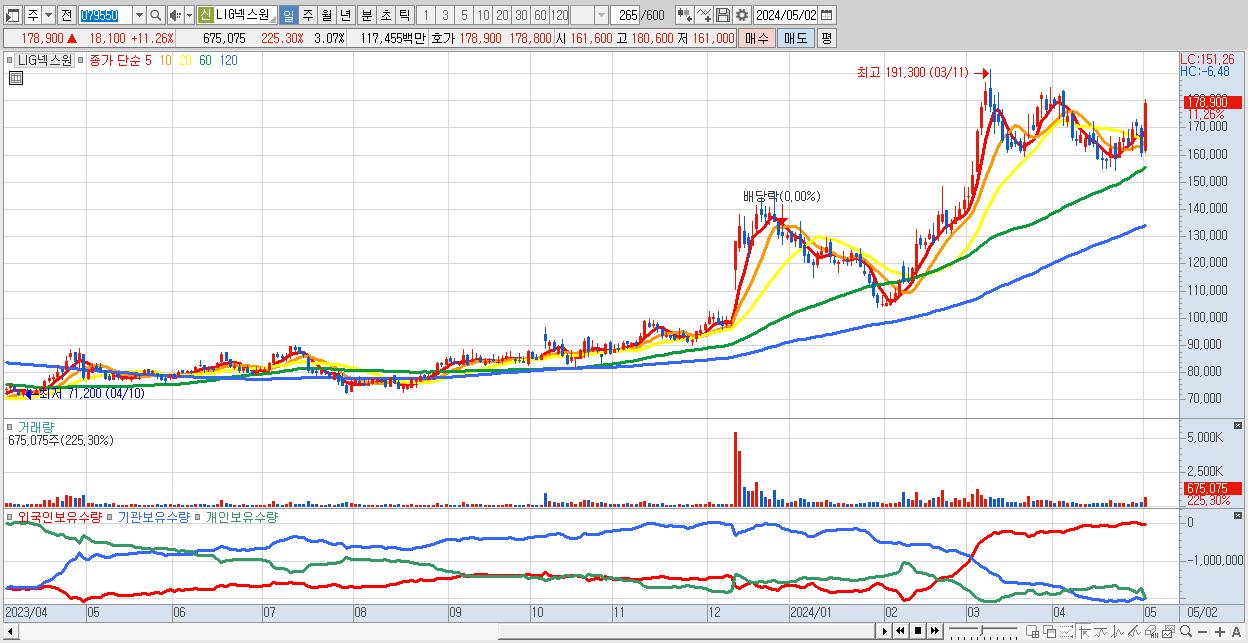1248x643 pixels.
Task: Expand the 주 type dropdown arrow
Action: click(48, 15)
